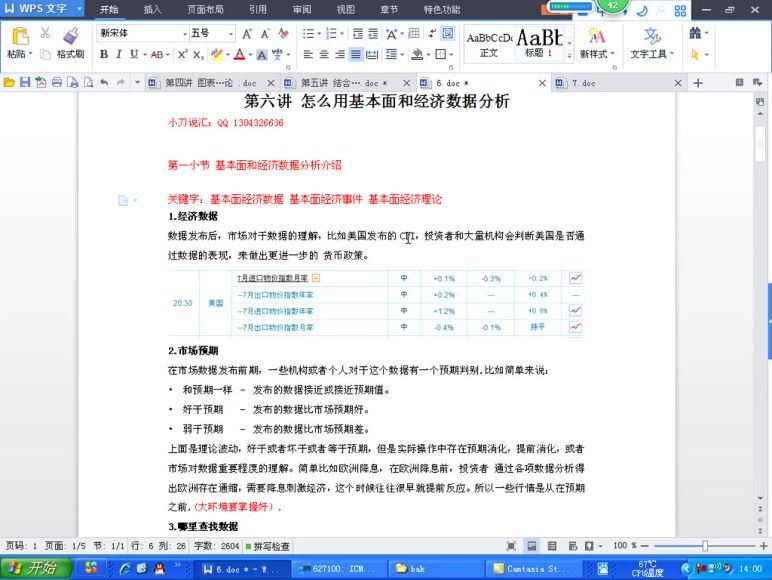Viewport: 772px width, 580px height.
Task: Open the 新样式 new style button
Action: point(597,44)
